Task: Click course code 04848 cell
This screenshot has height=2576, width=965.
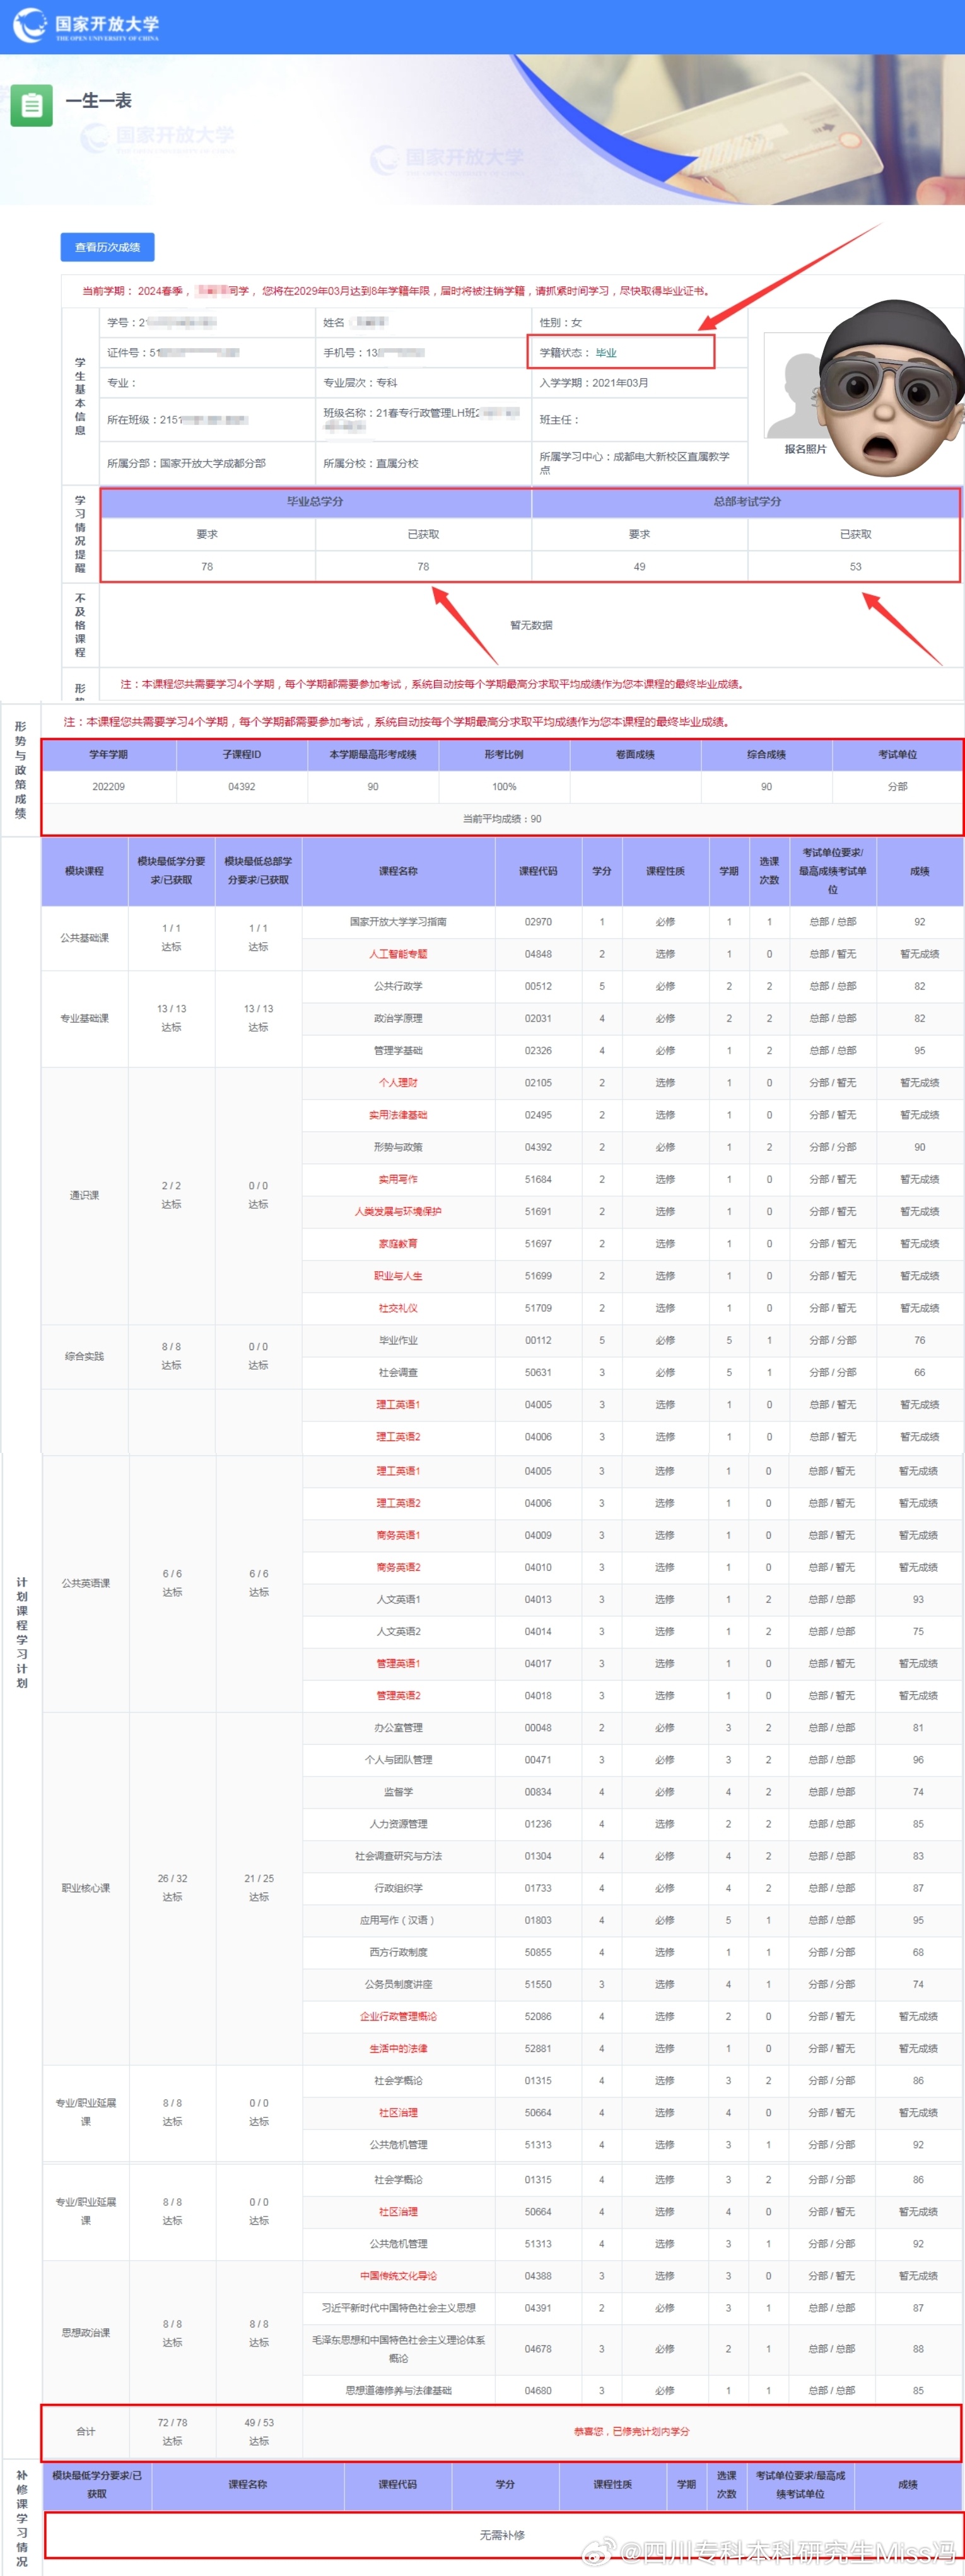Action: tap(538, 954)
